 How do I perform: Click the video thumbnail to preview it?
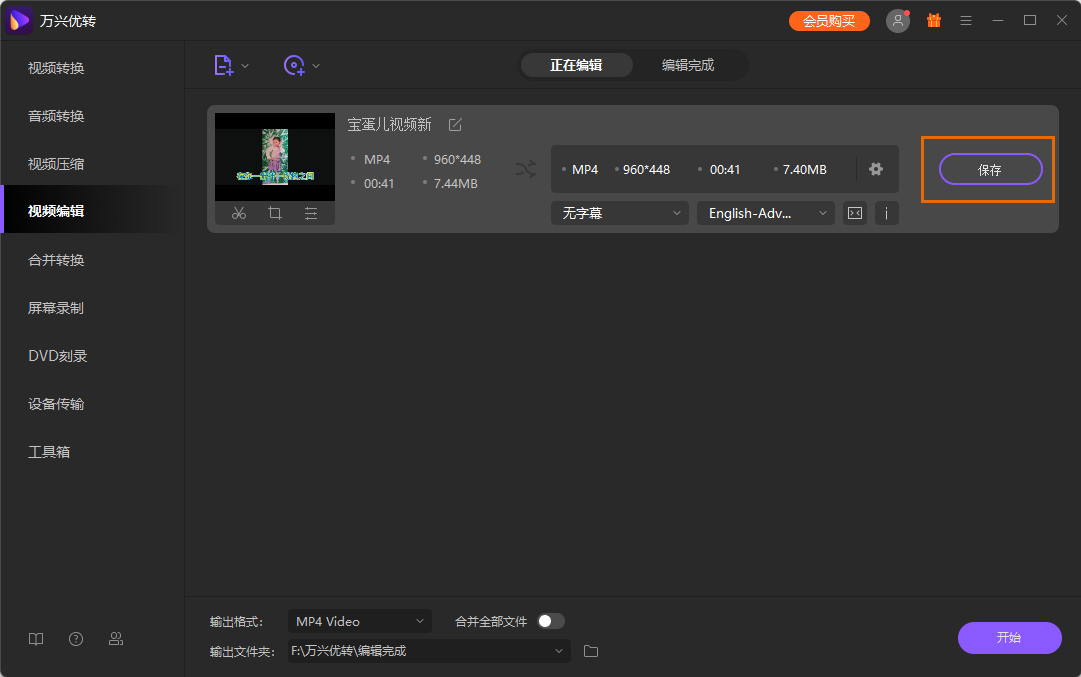tap(274, 156)
